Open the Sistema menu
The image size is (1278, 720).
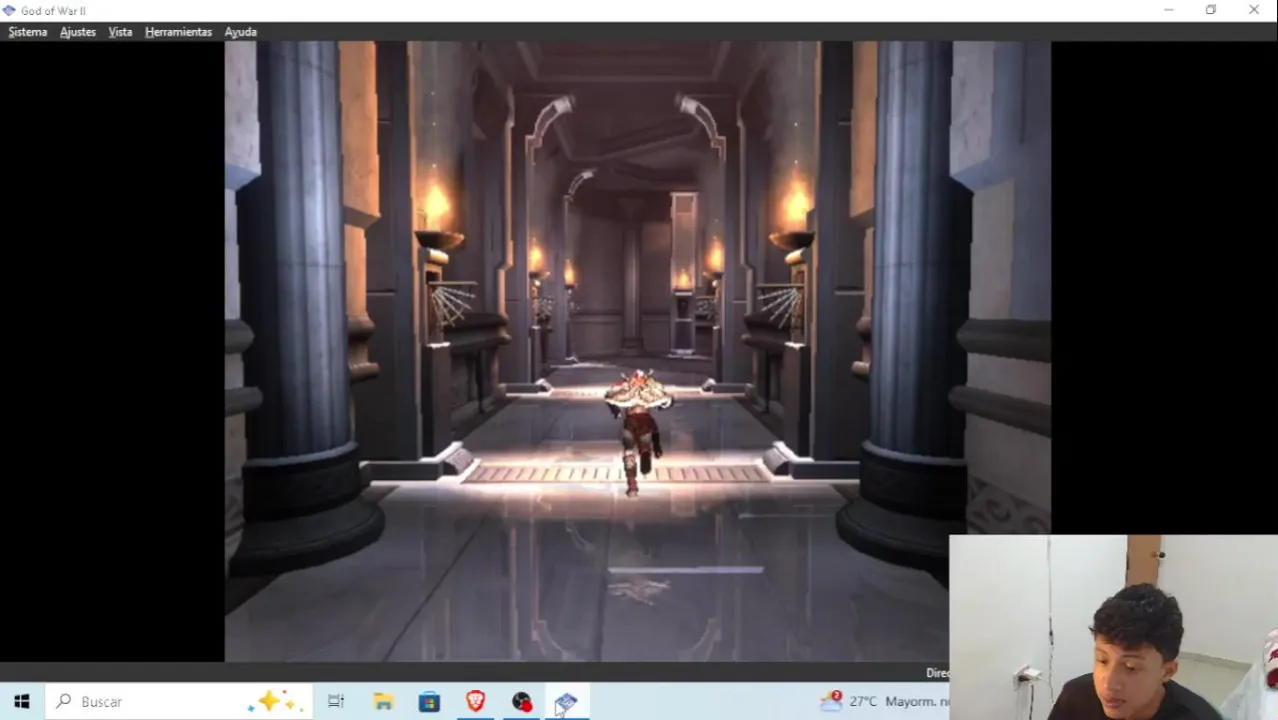pos(28,32)
